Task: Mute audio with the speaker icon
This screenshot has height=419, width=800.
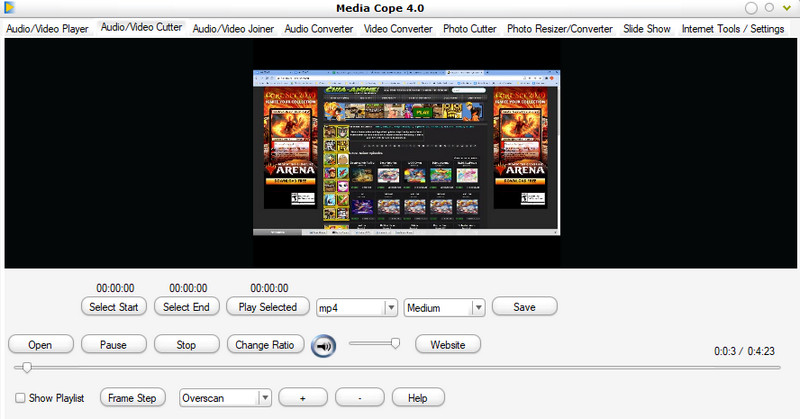Action: pyautogui.click(x=323, y=346)
